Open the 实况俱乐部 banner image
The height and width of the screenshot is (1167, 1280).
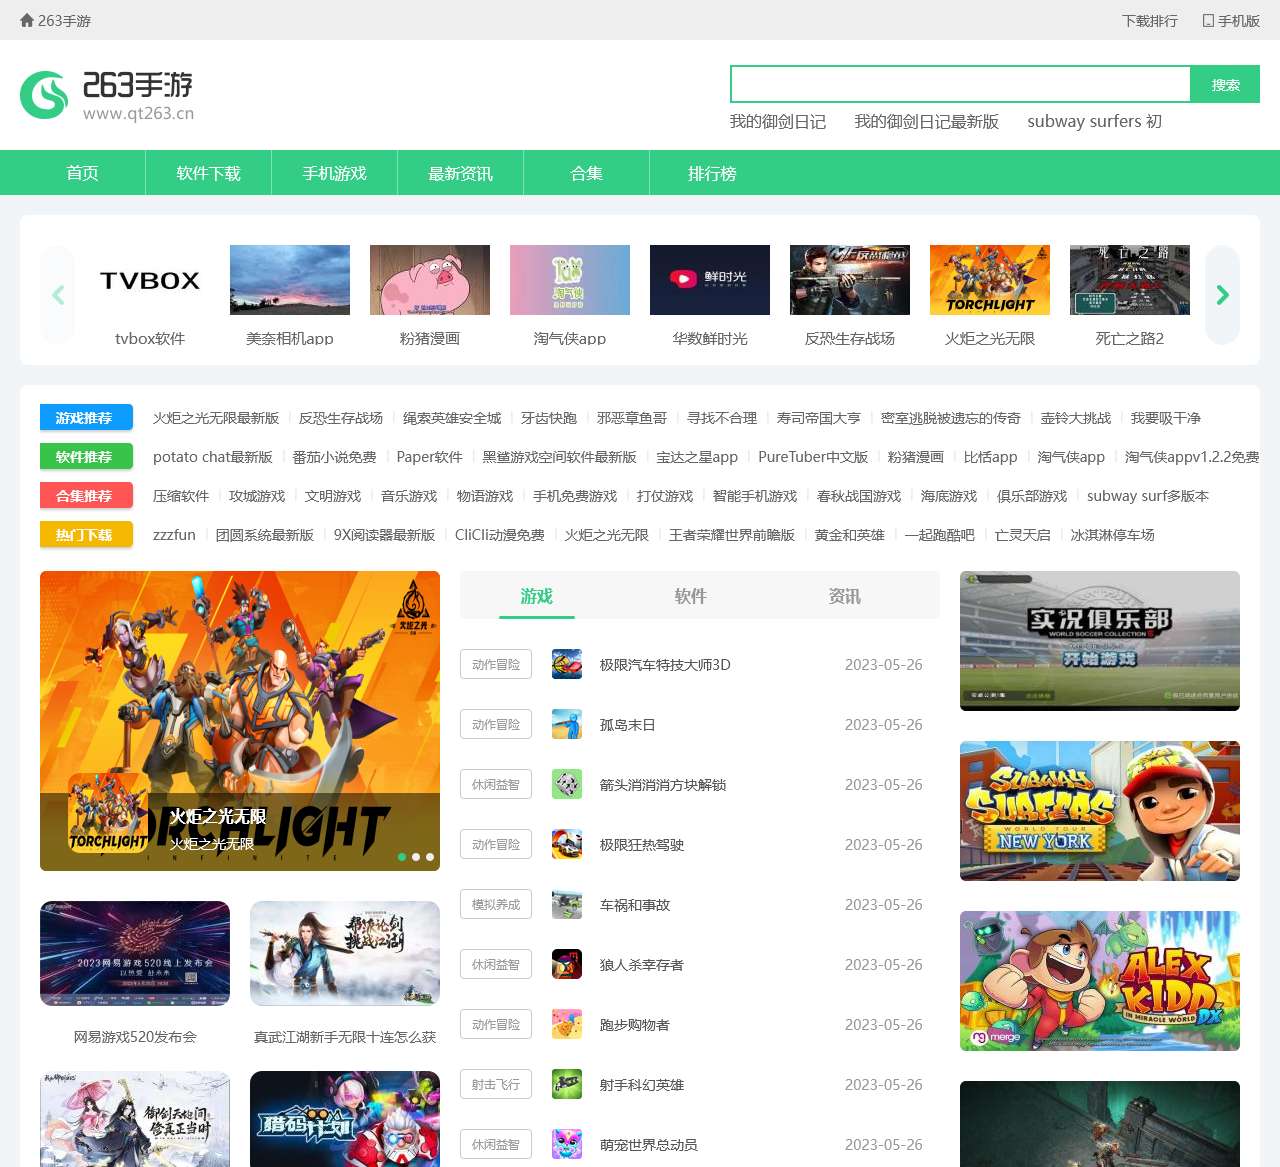click(x=1100, y=641)
